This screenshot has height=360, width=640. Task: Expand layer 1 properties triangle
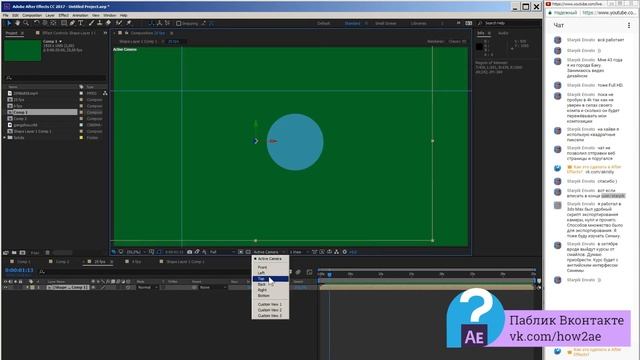[x=27, y=287]
